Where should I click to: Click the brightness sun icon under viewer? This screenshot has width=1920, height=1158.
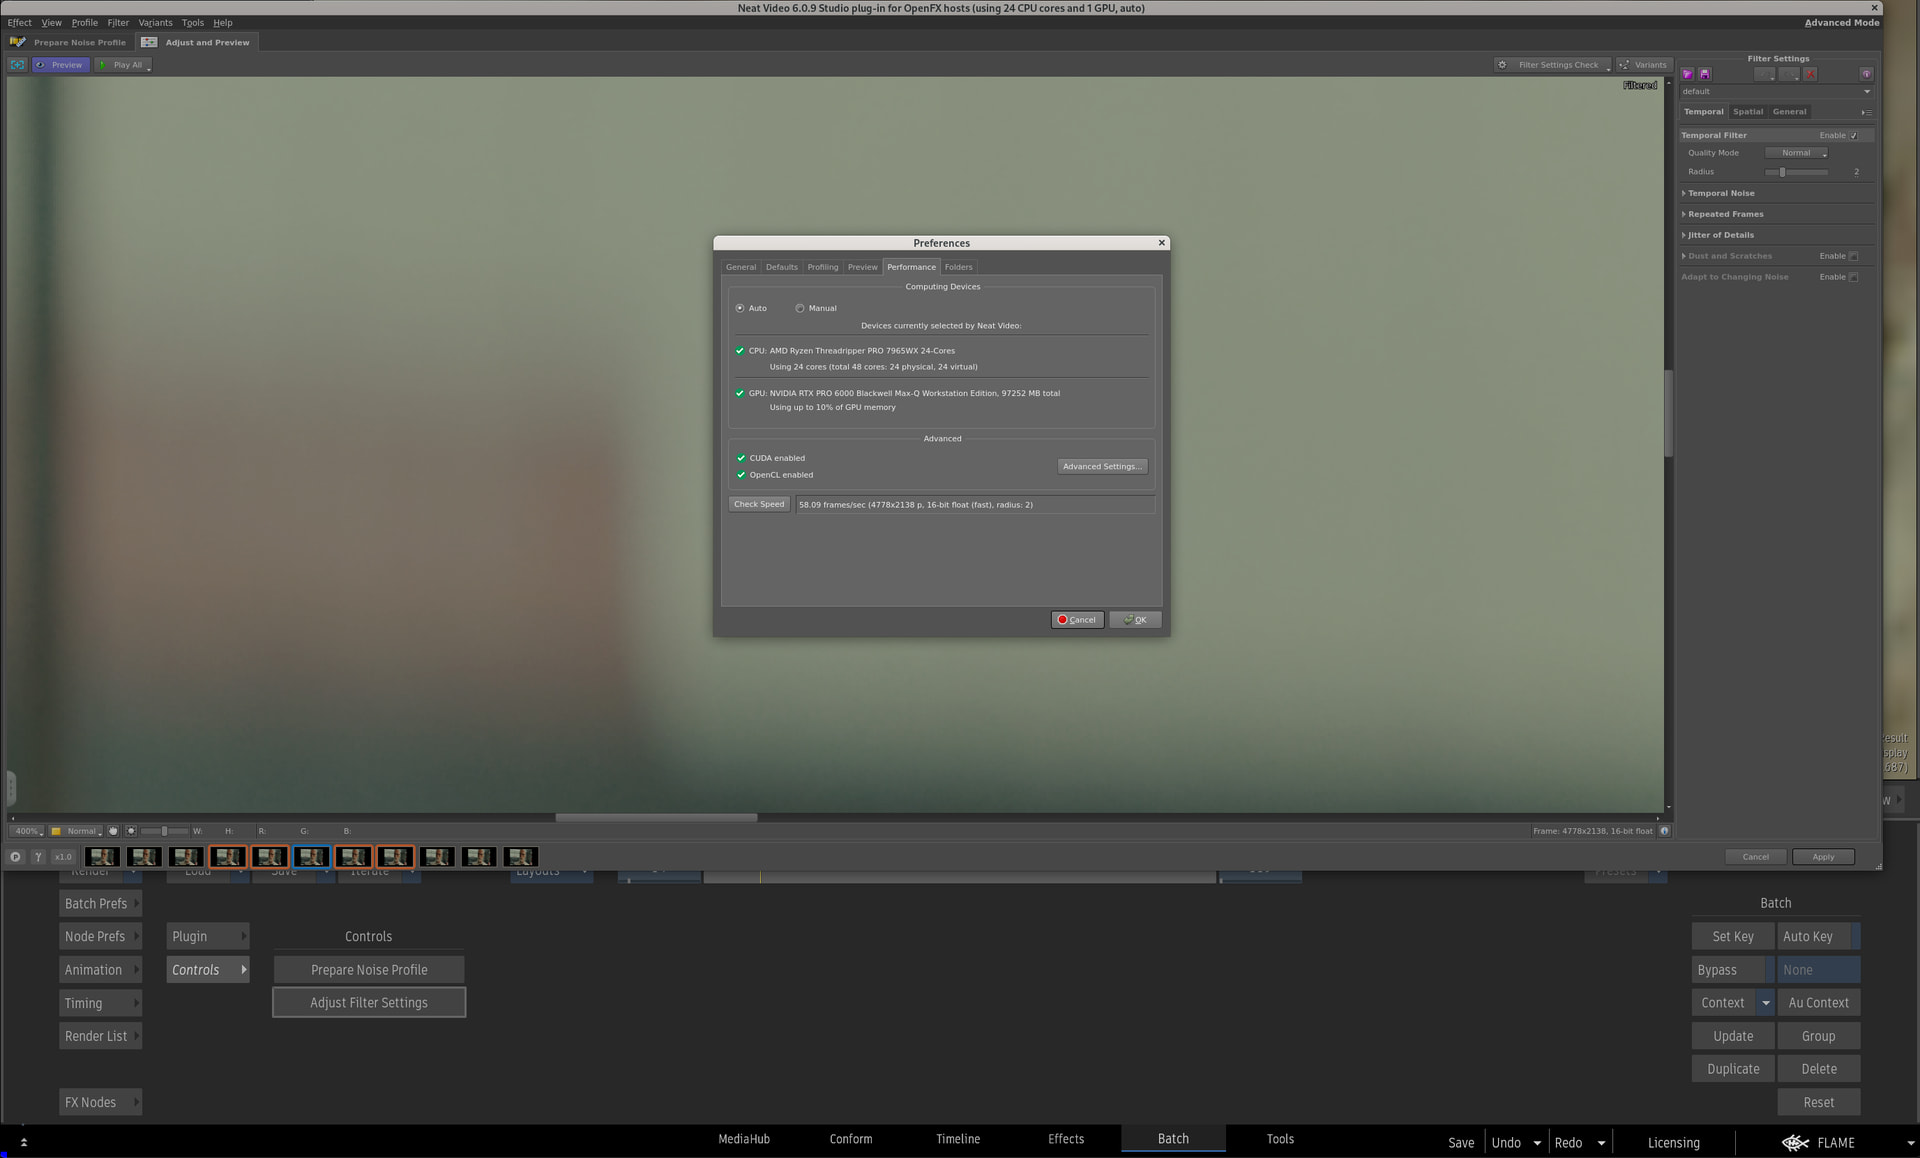coord(131,831)
